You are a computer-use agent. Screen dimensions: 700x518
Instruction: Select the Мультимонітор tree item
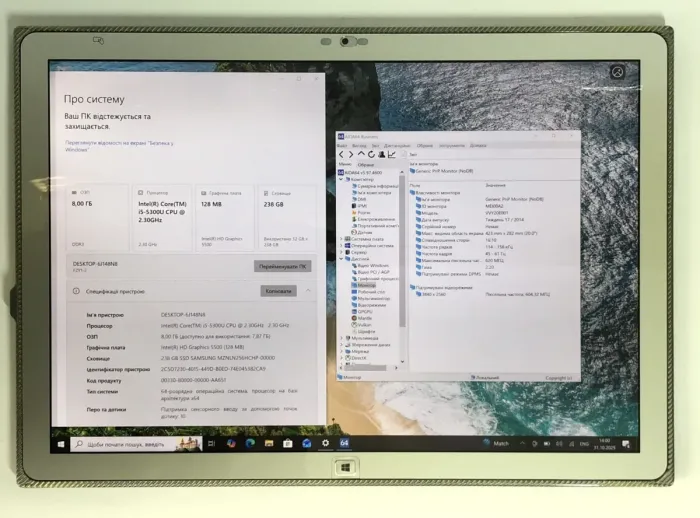pyautogui.click(x=371, y=298)
